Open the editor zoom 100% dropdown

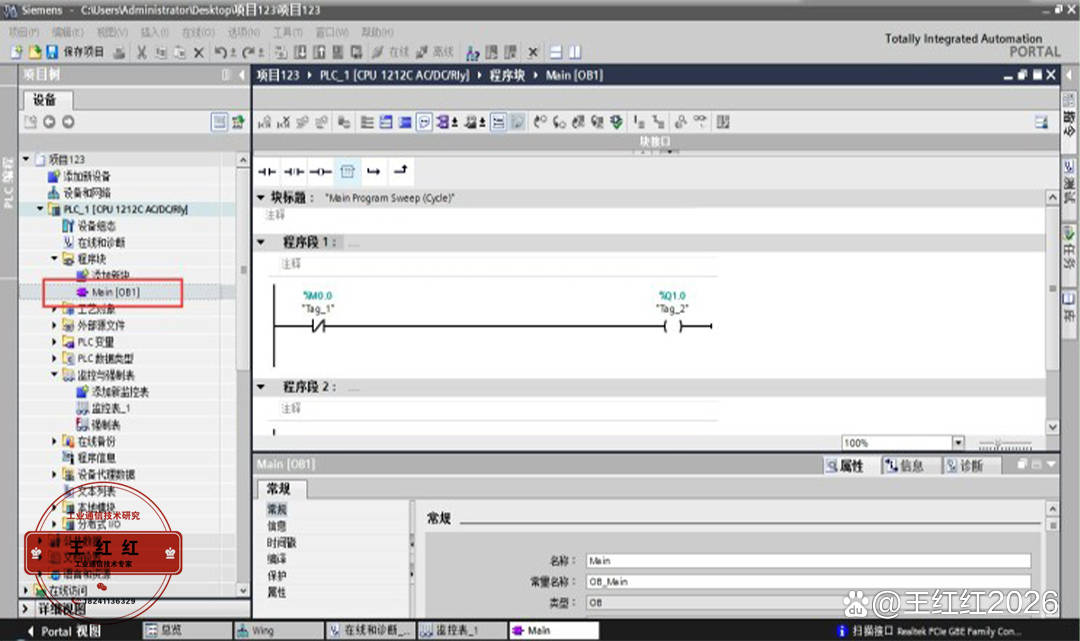(958, 443)
